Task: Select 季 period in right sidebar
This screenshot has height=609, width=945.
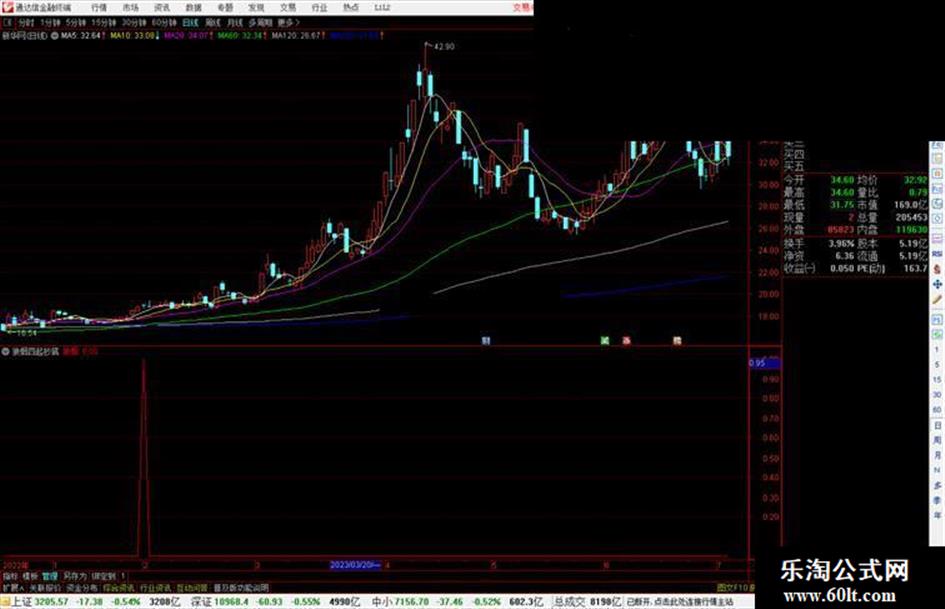Action: pos(937,500)
